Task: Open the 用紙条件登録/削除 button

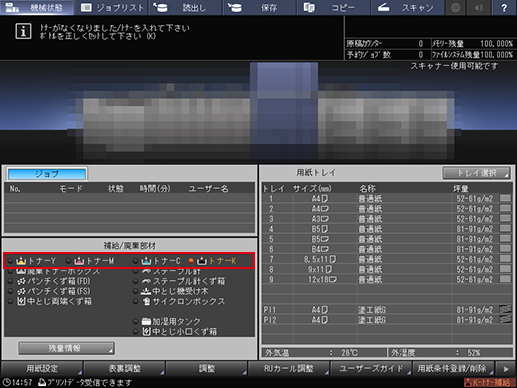Action: click(x=453, y=369)
